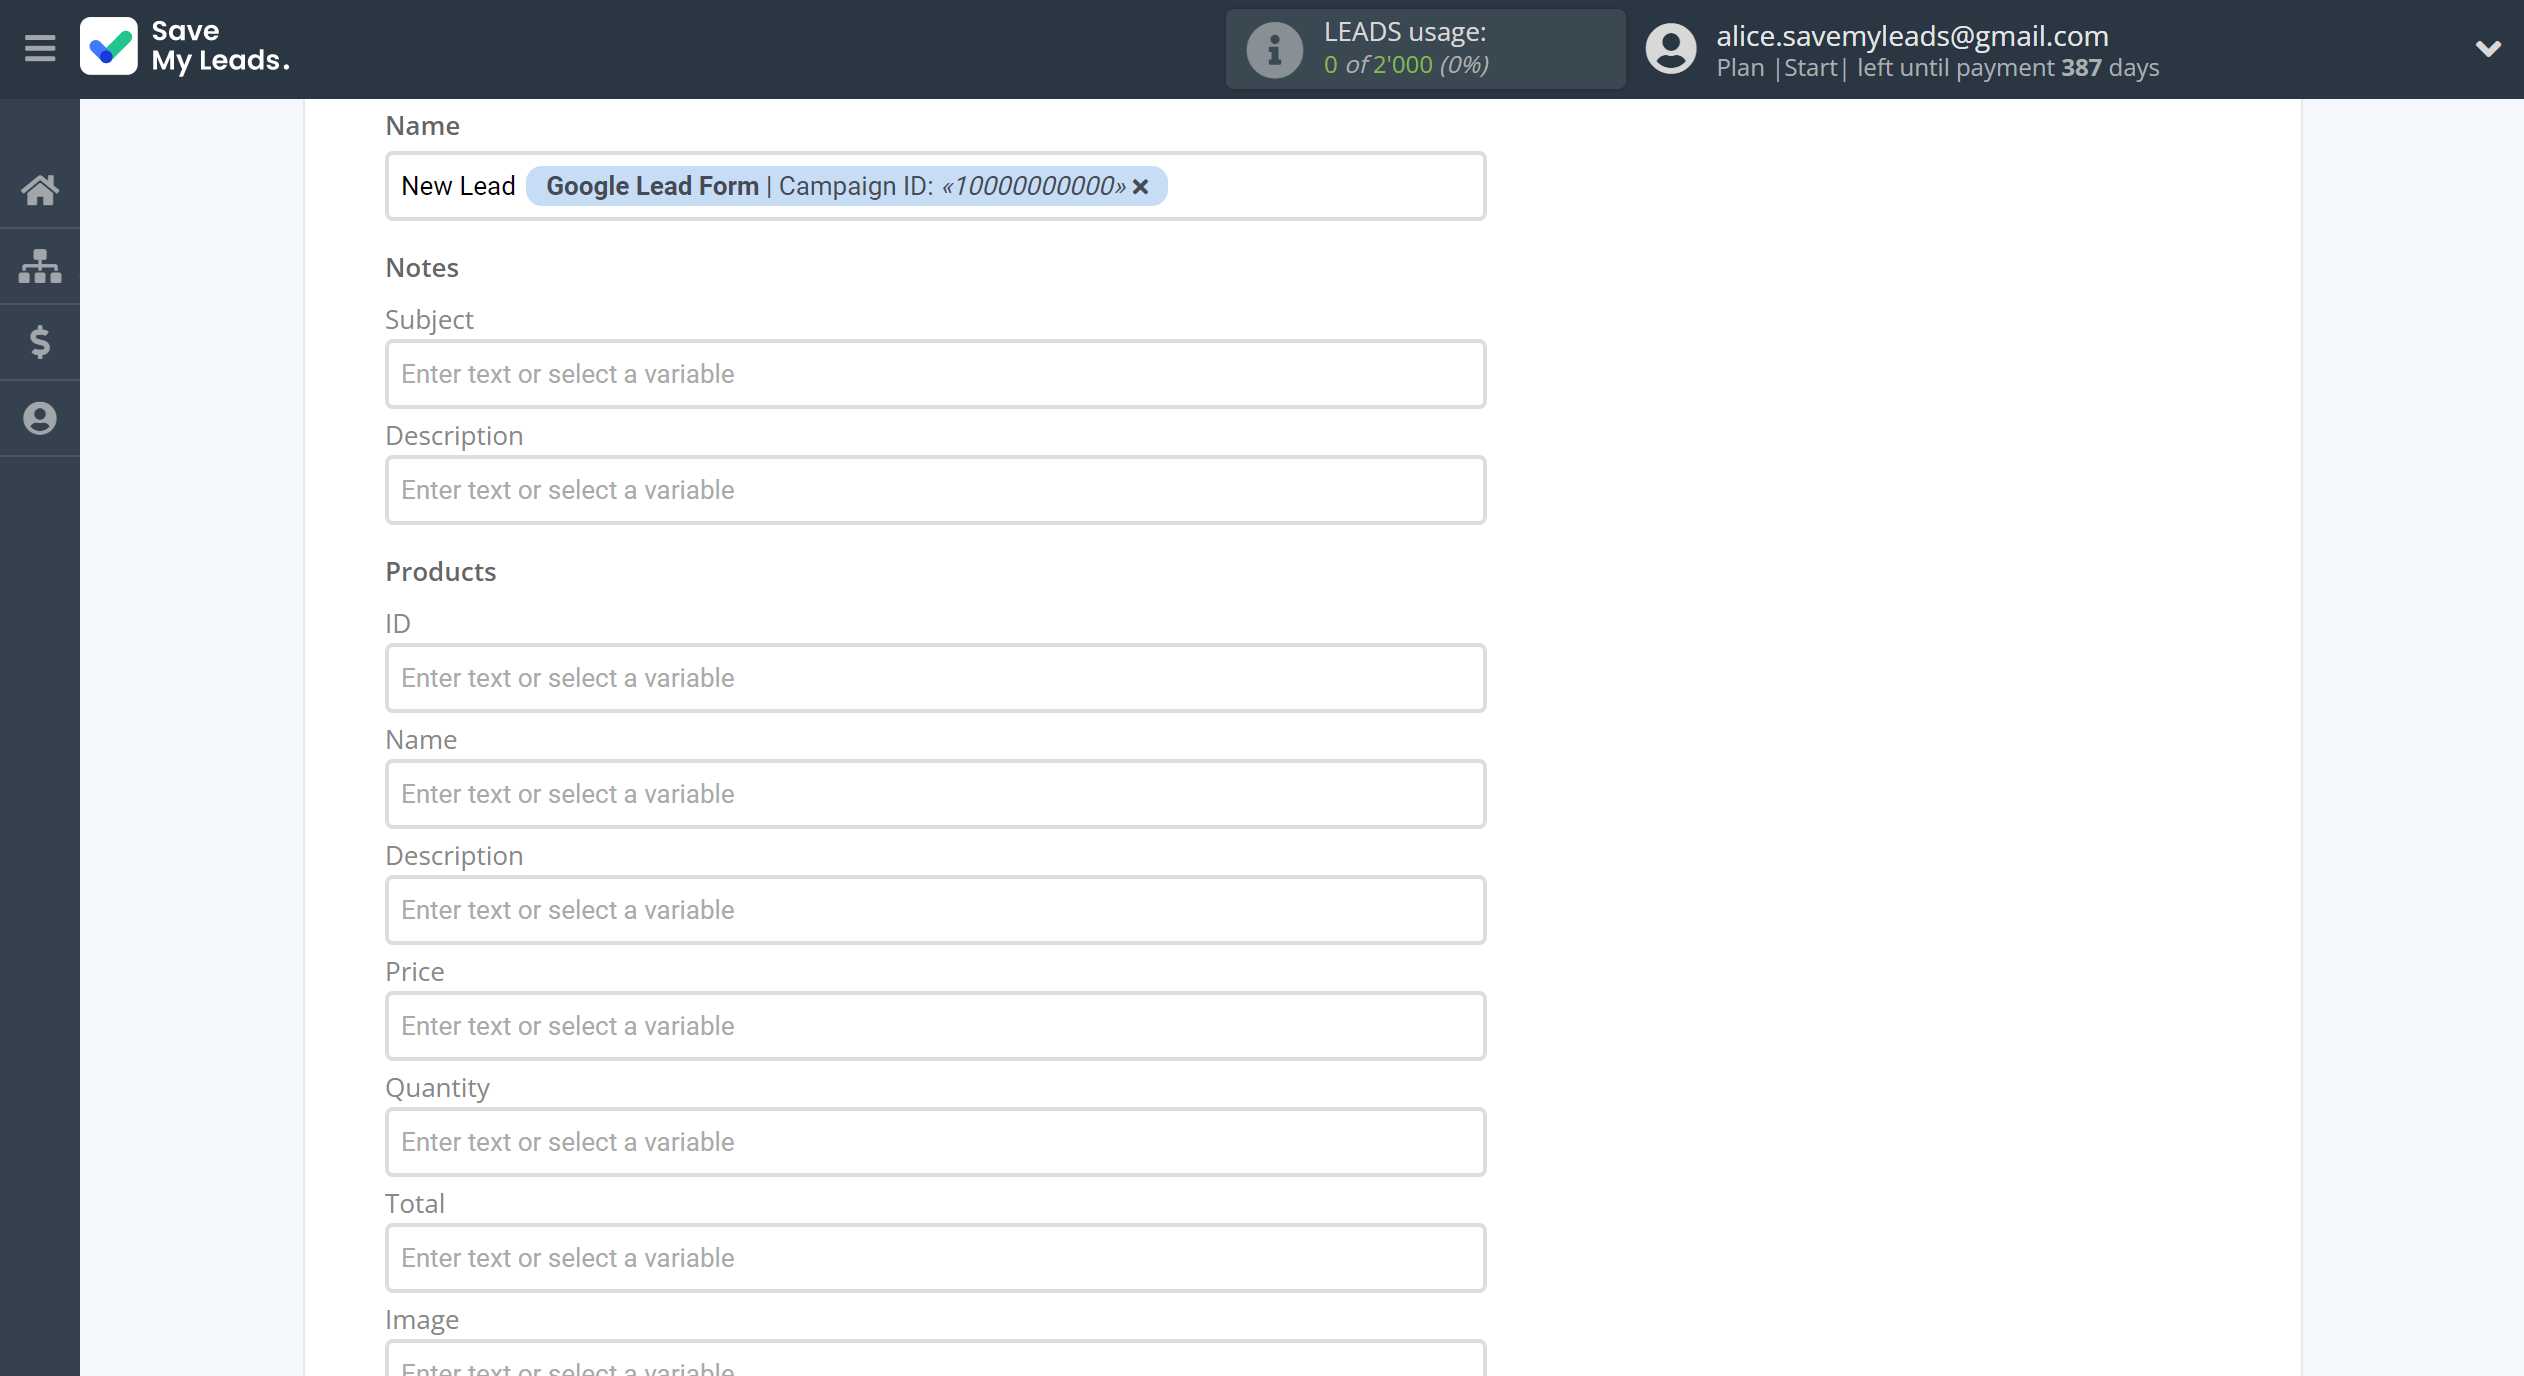Click the Products ID input field
The height and width of the screenshot is (1376, 2524).
click(936, 678)
